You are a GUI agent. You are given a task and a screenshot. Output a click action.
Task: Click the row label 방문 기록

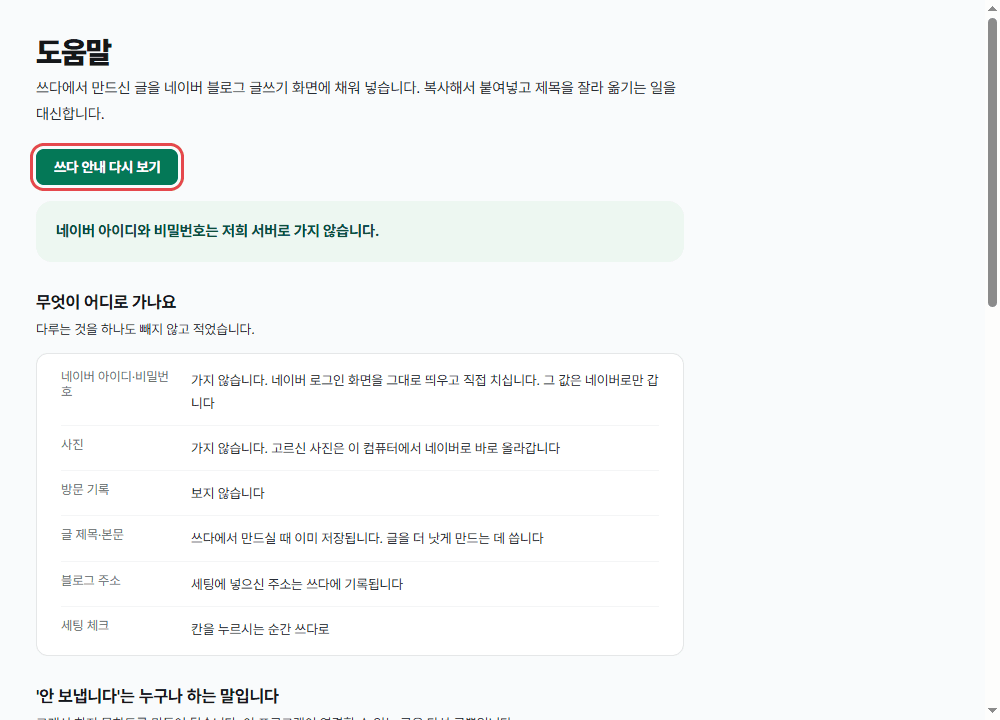(x=85, y=489)
